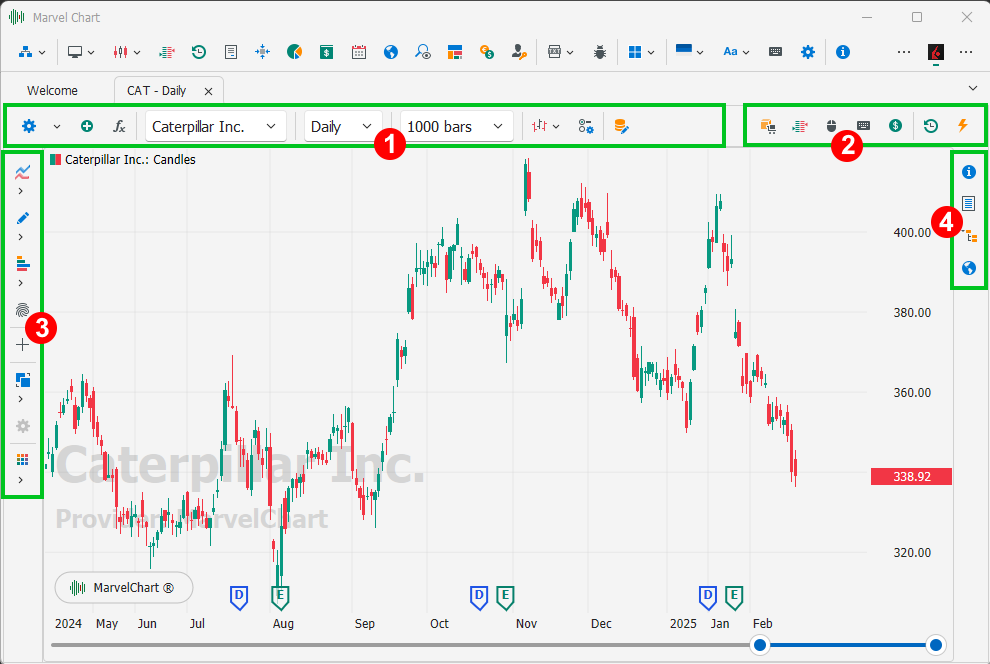The image size is (990, 664).
Task: Open the tab list chevron at tab bar end
Action: (x=973, y=88)
